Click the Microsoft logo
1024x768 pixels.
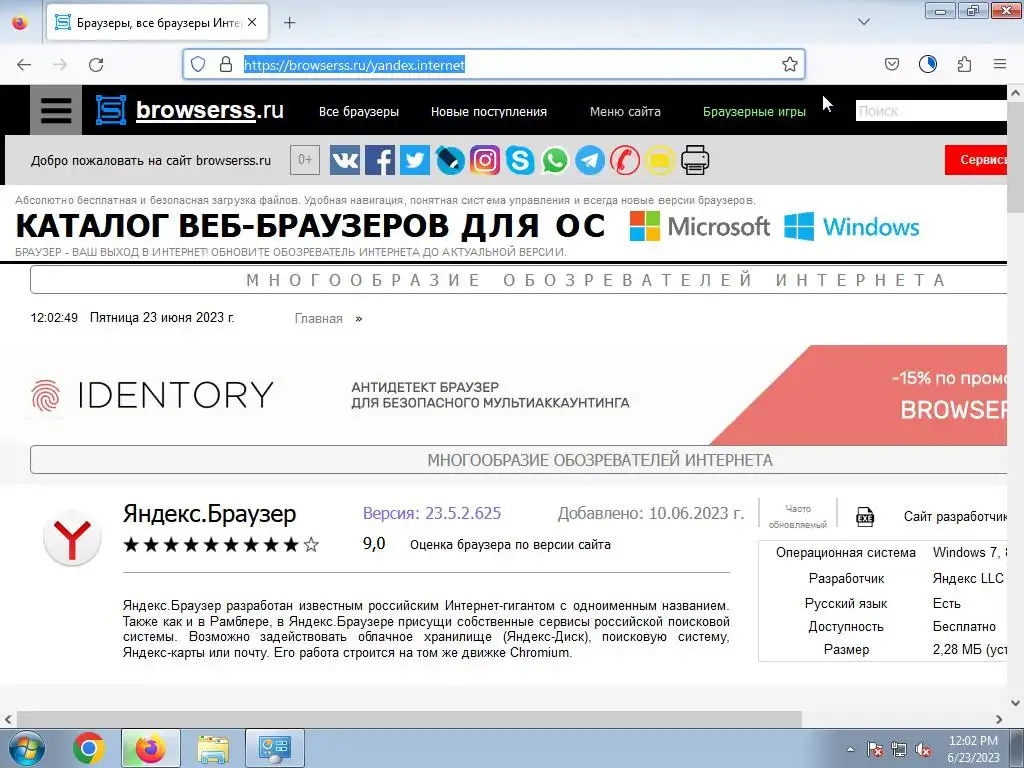point(699,226)
